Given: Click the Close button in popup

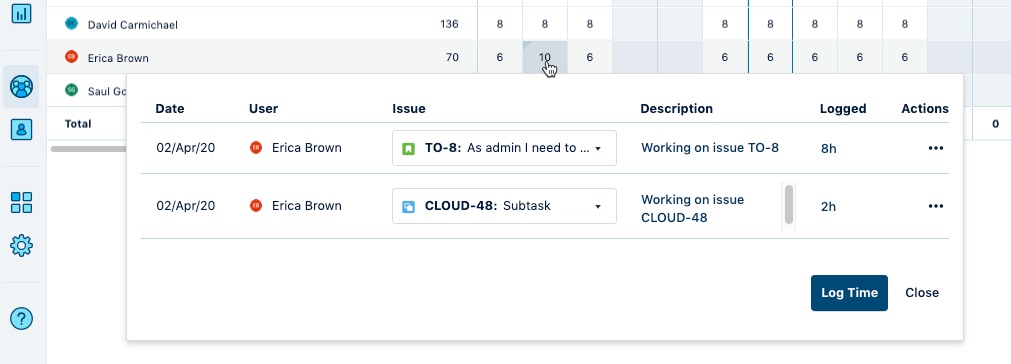Looking at the screenshot, I should coord(922,293).
